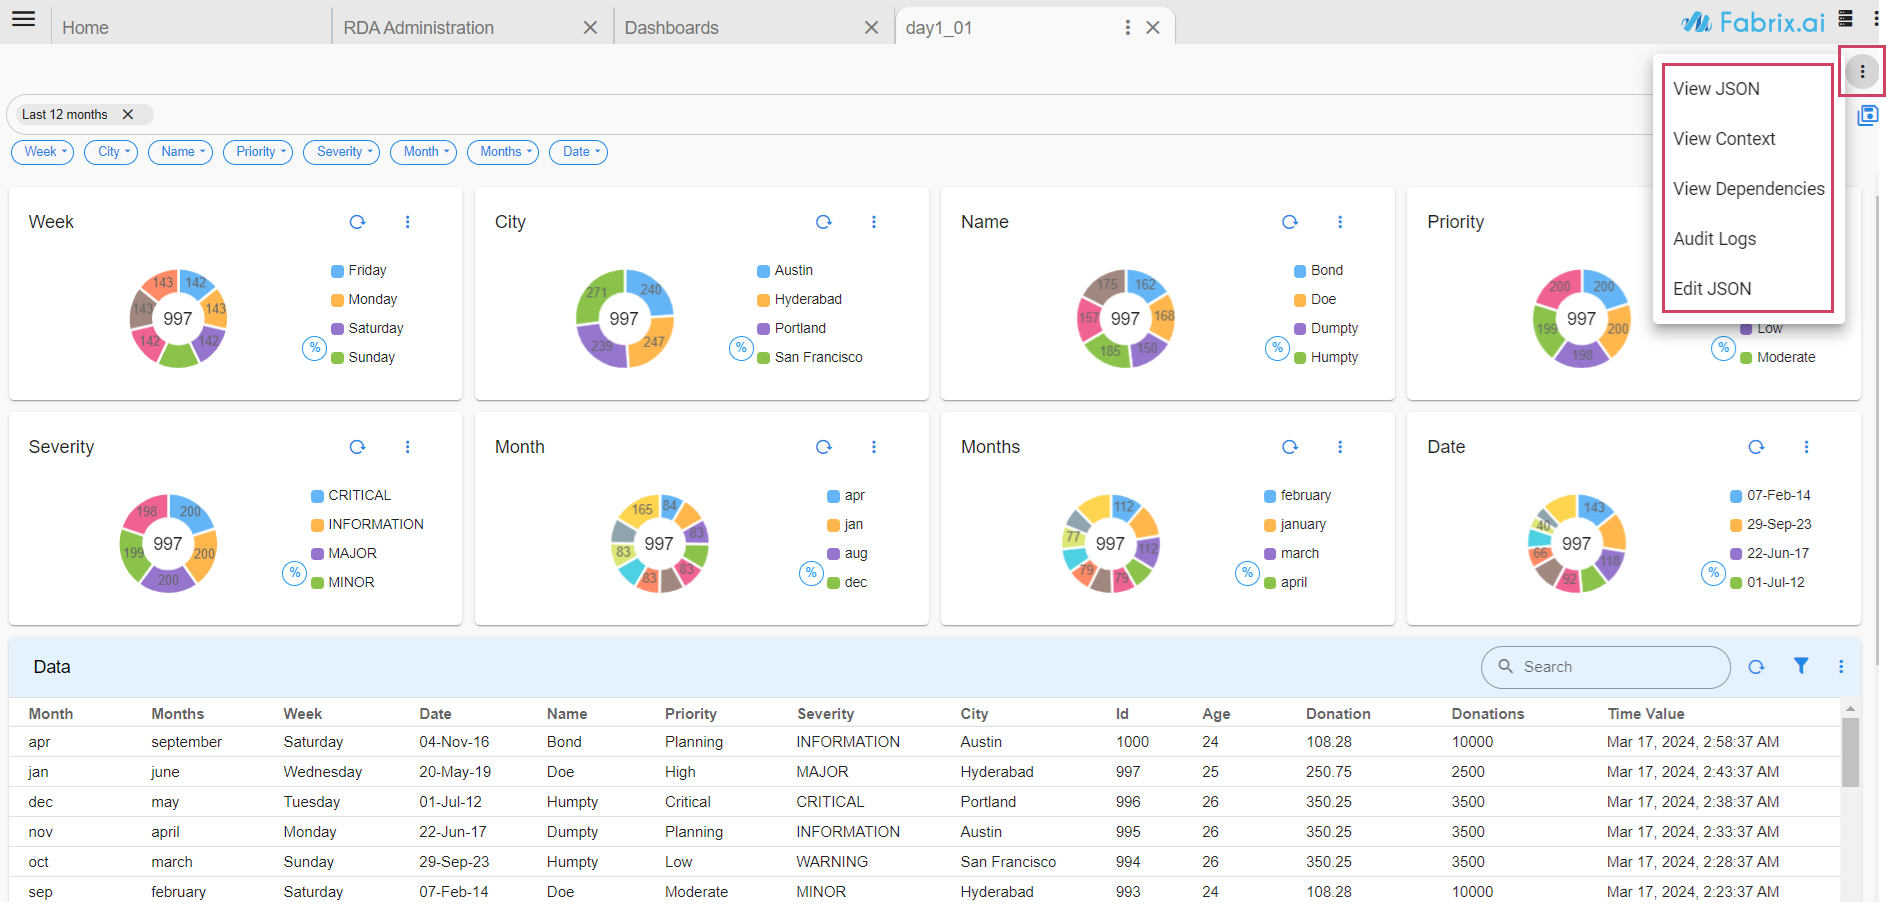Toggle percentage display on Month chart
This screenshot has width=1888, height=905.
click(x=811, y=573)
